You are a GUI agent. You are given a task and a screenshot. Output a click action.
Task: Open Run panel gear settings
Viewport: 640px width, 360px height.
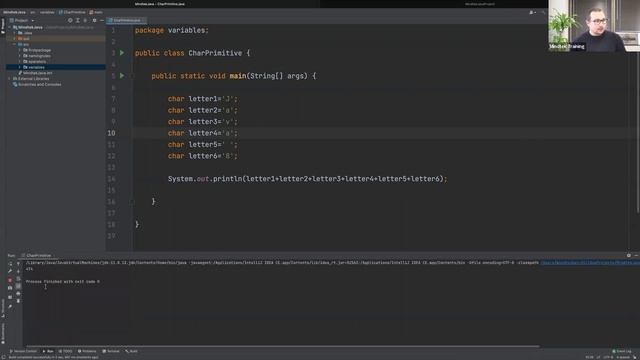pos(629,256)
